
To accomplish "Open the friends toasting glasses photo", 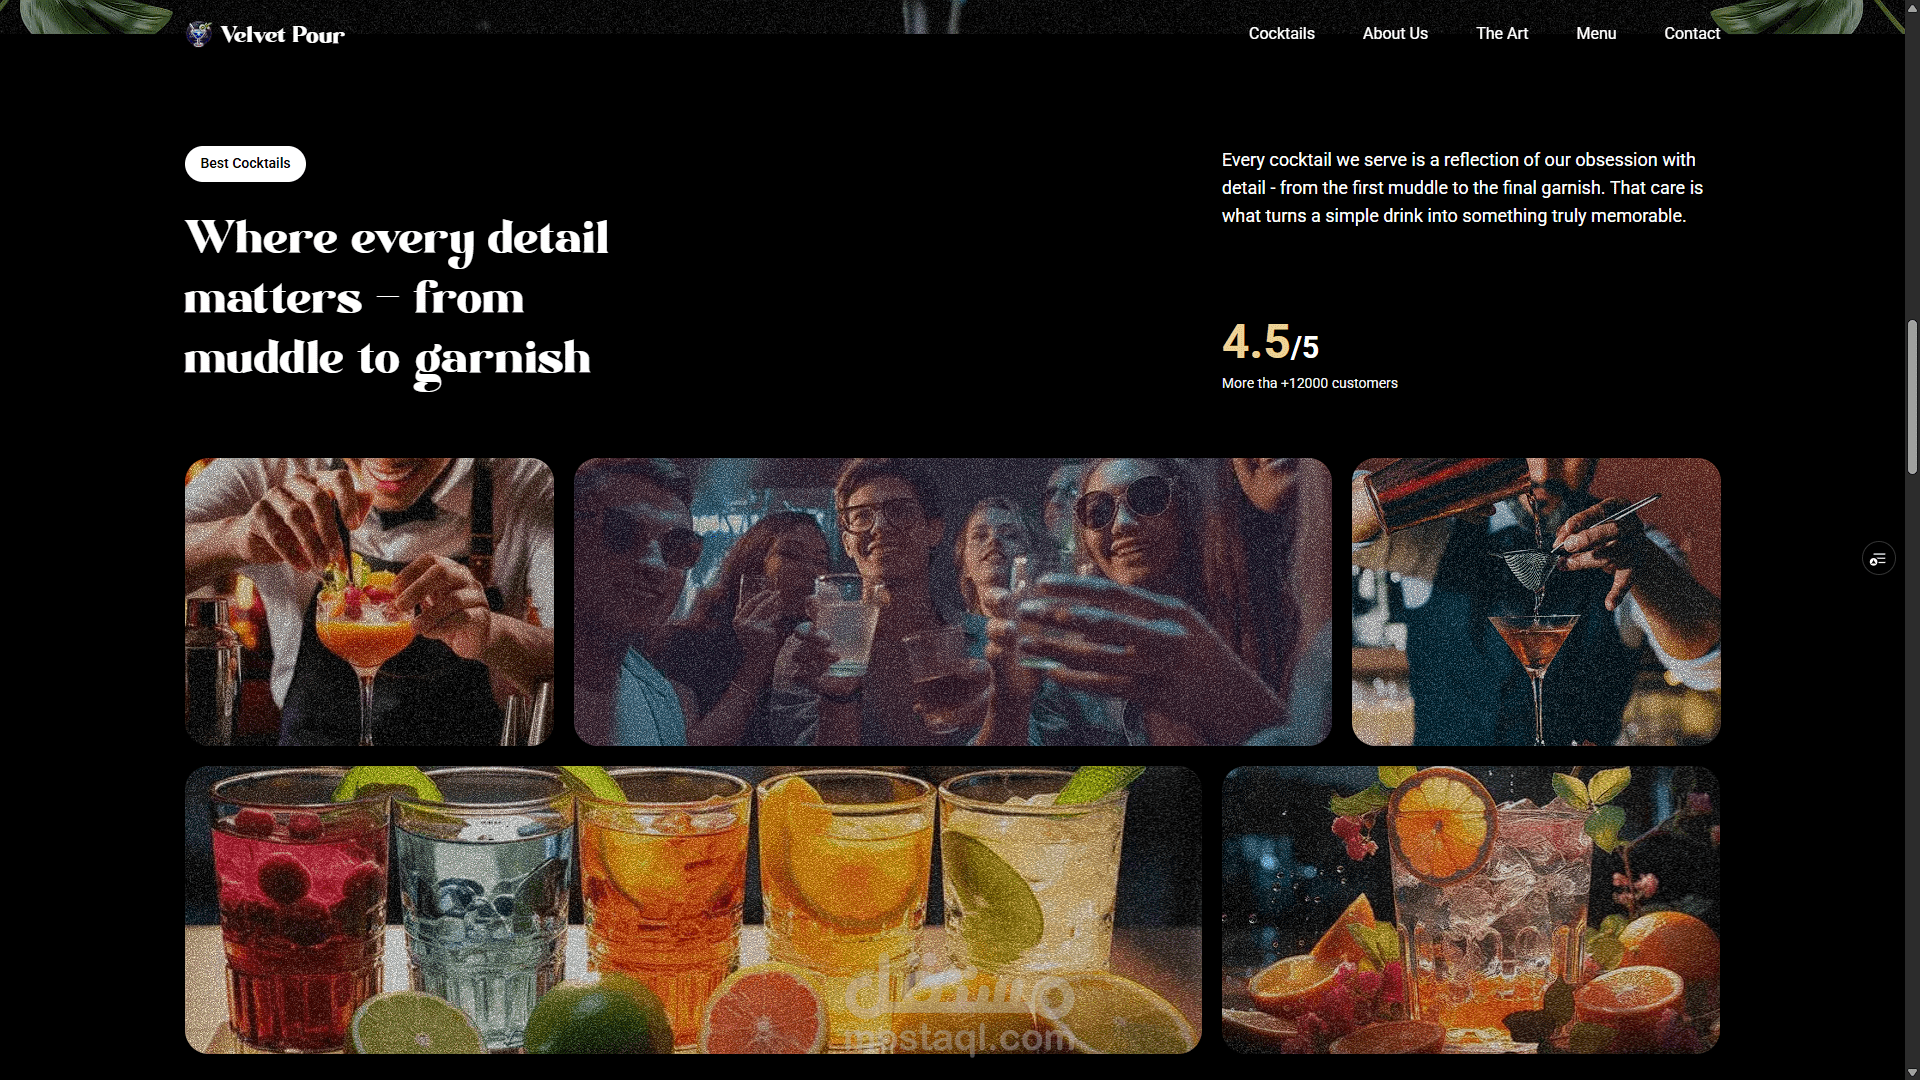I will point(952,602).
